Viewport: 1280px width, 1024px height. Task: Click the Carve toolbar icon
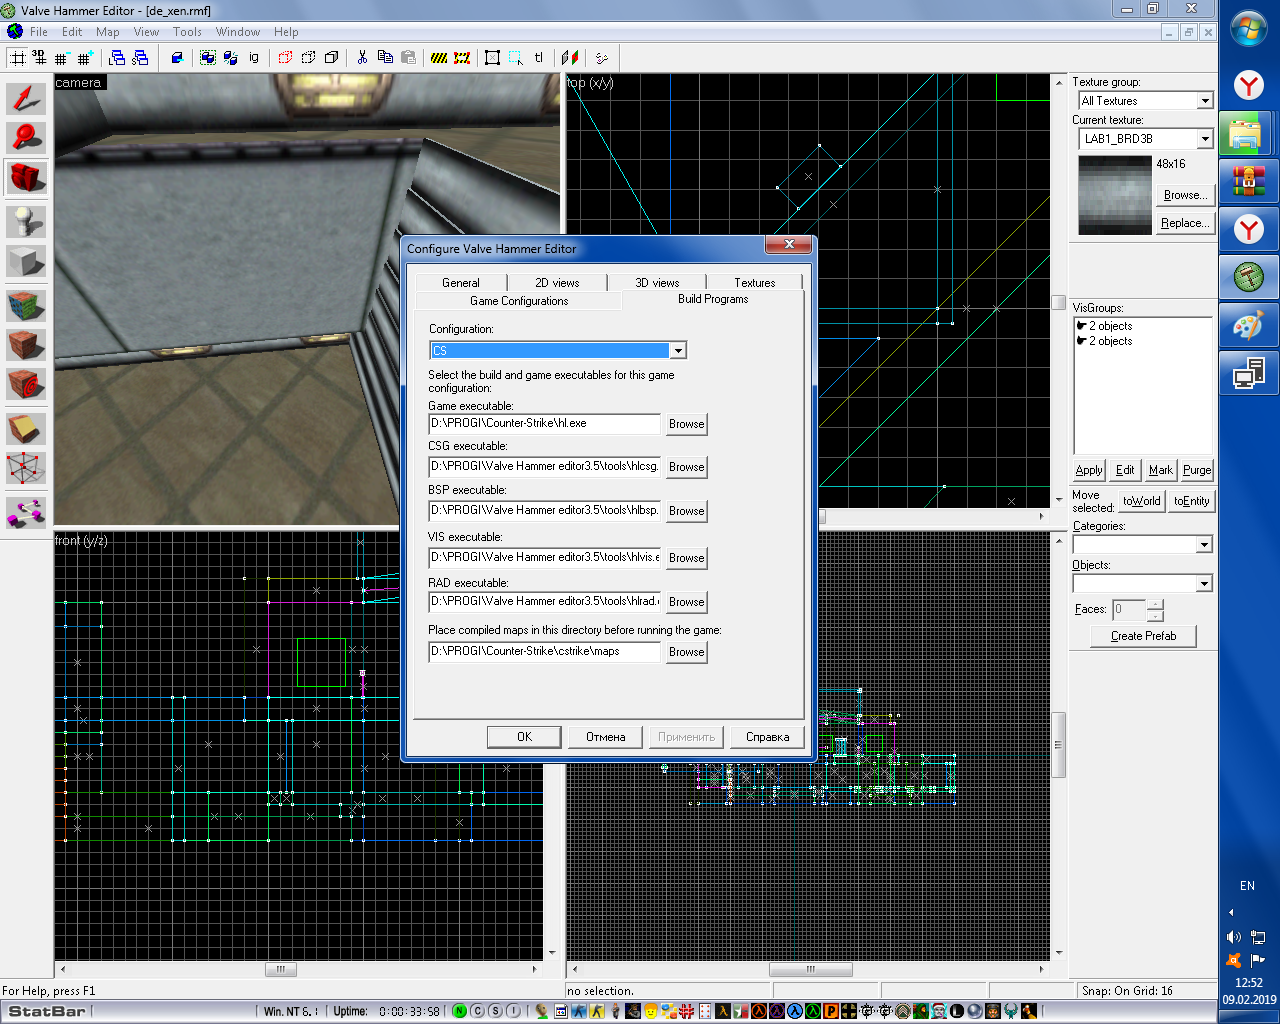pyautogui.click(x=177, y=58)
